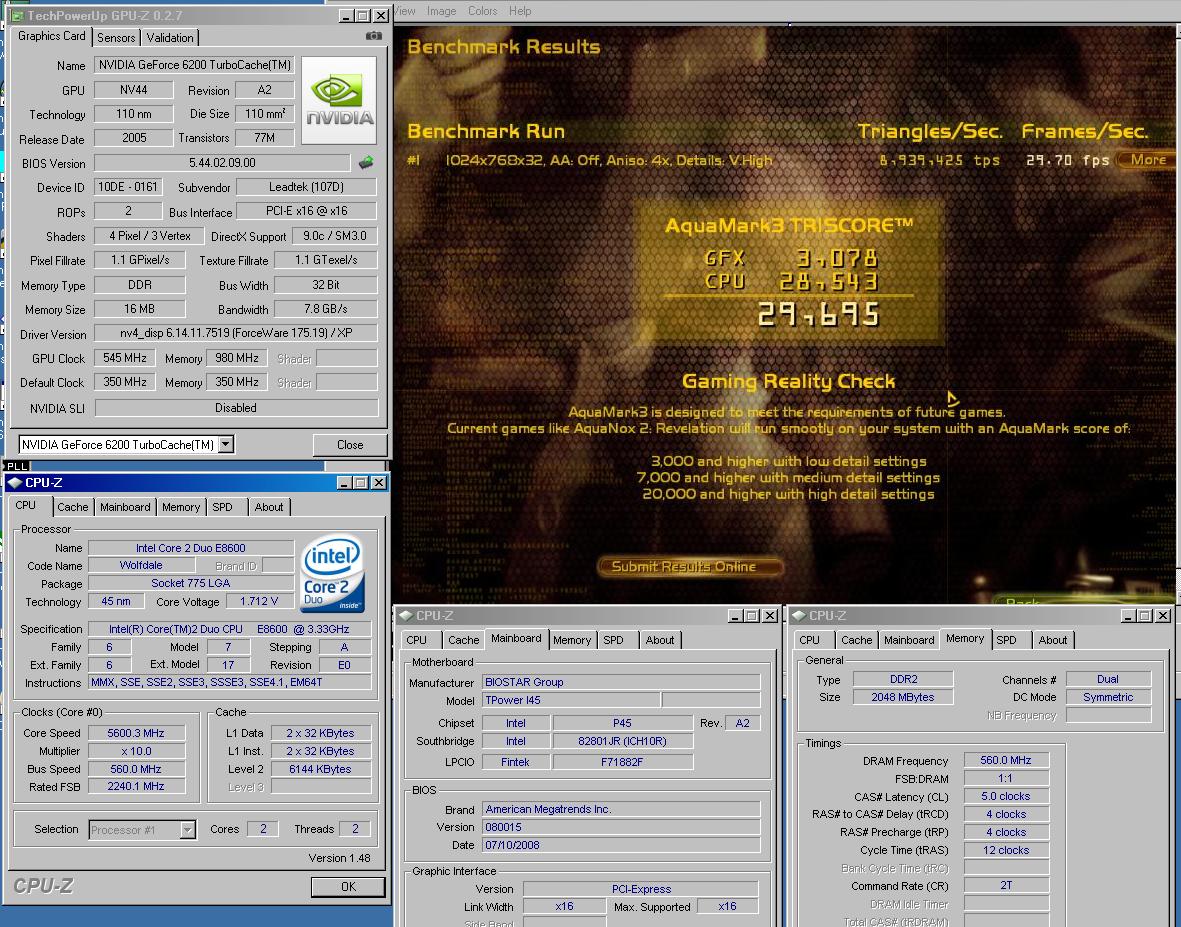Image resolution: width=1181 pixels, height=927 pixels.
Task: Click OK in the CPU-Z window
Action: tap(348, 886)
